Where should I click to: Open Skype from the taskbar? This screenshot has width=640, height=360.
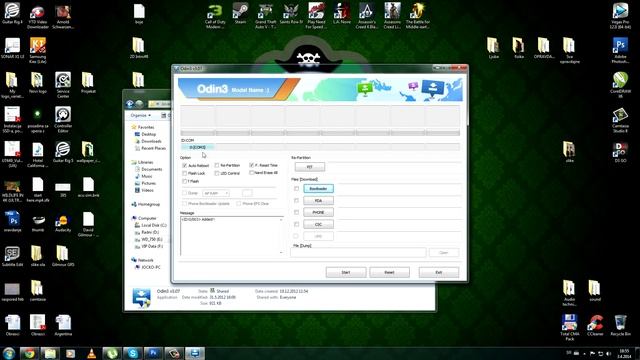[x=133, y=353]
